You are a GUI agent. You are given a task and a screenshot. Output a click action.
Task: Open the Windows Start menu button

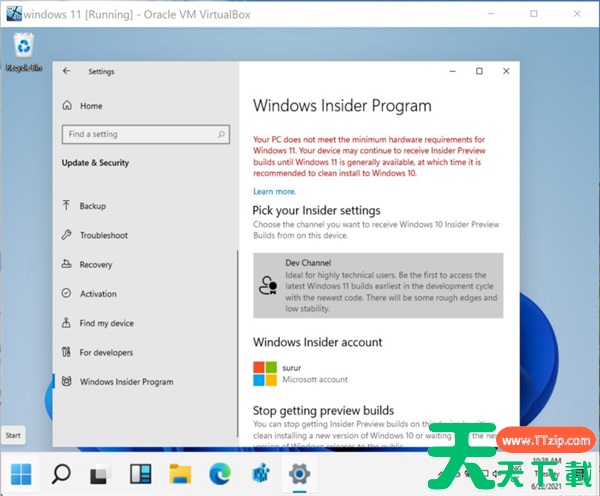click(x=21, y=474)
